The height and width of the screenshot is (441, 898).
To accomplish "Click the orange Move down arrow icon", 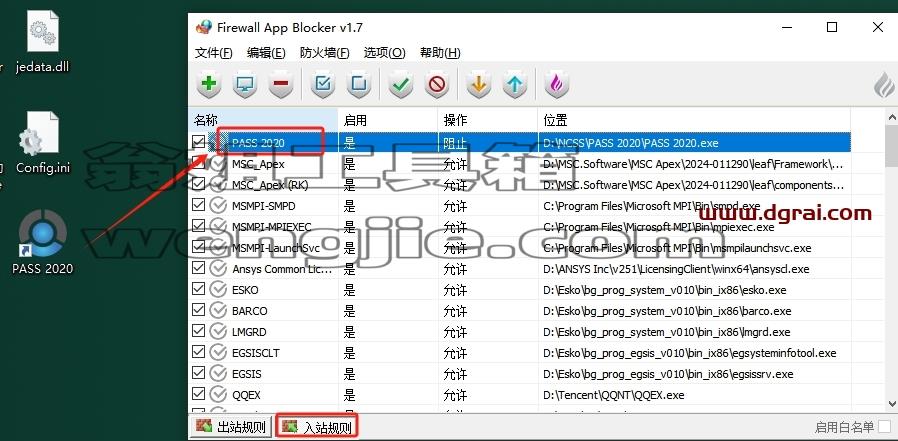I will tap(479, 85).
